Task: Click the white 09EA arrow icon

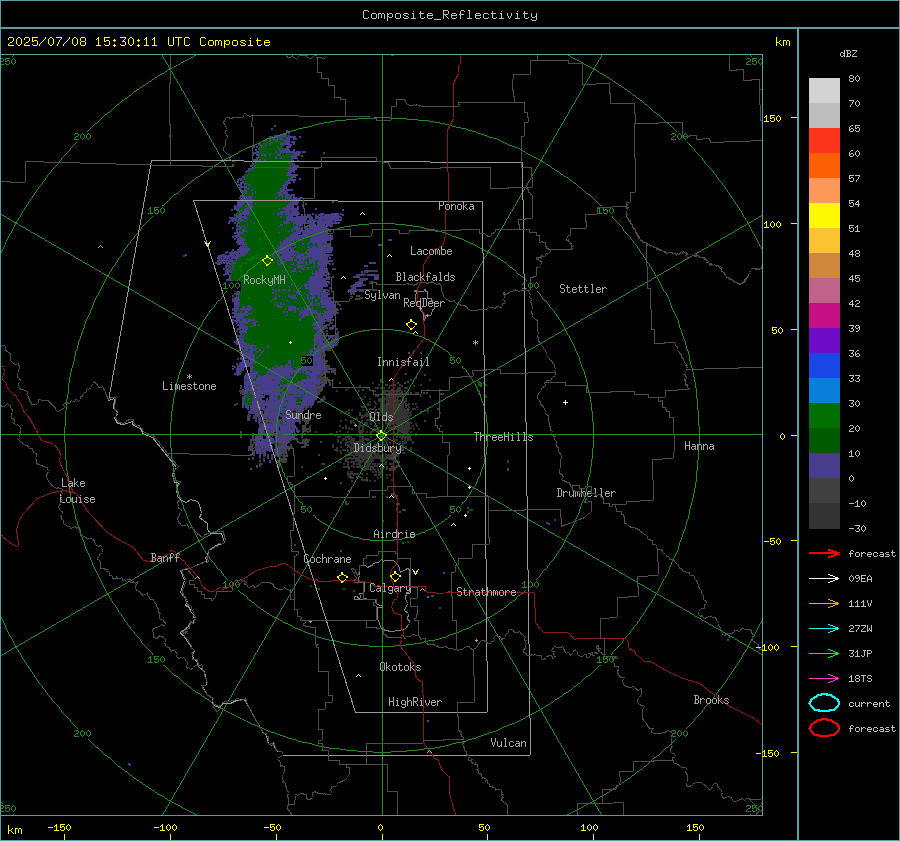Action: (x=824, y=579)
